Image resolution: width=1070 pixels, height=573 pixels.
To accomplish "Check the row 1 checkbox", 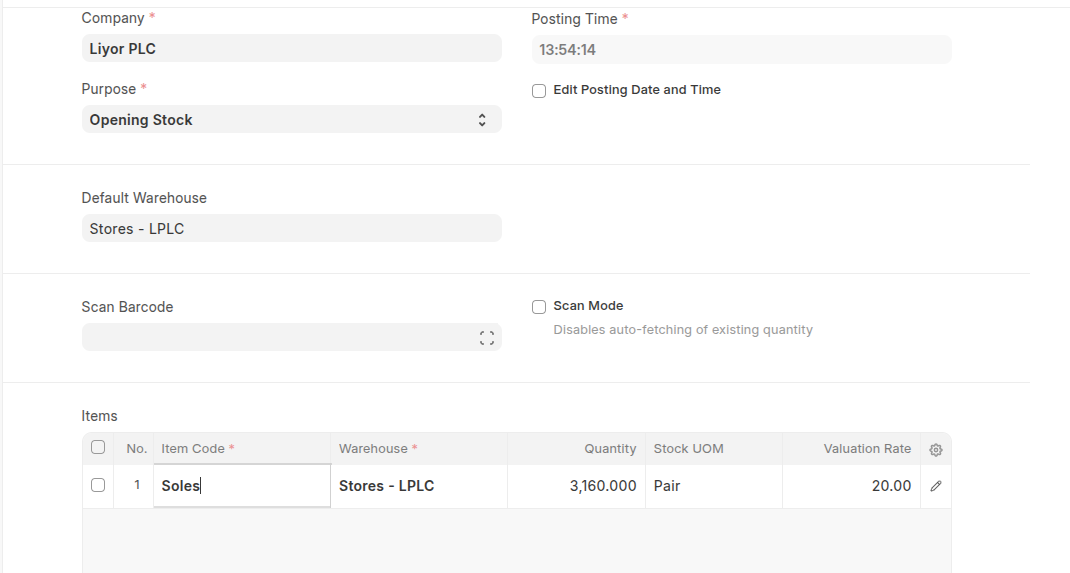I will [98, 485].
